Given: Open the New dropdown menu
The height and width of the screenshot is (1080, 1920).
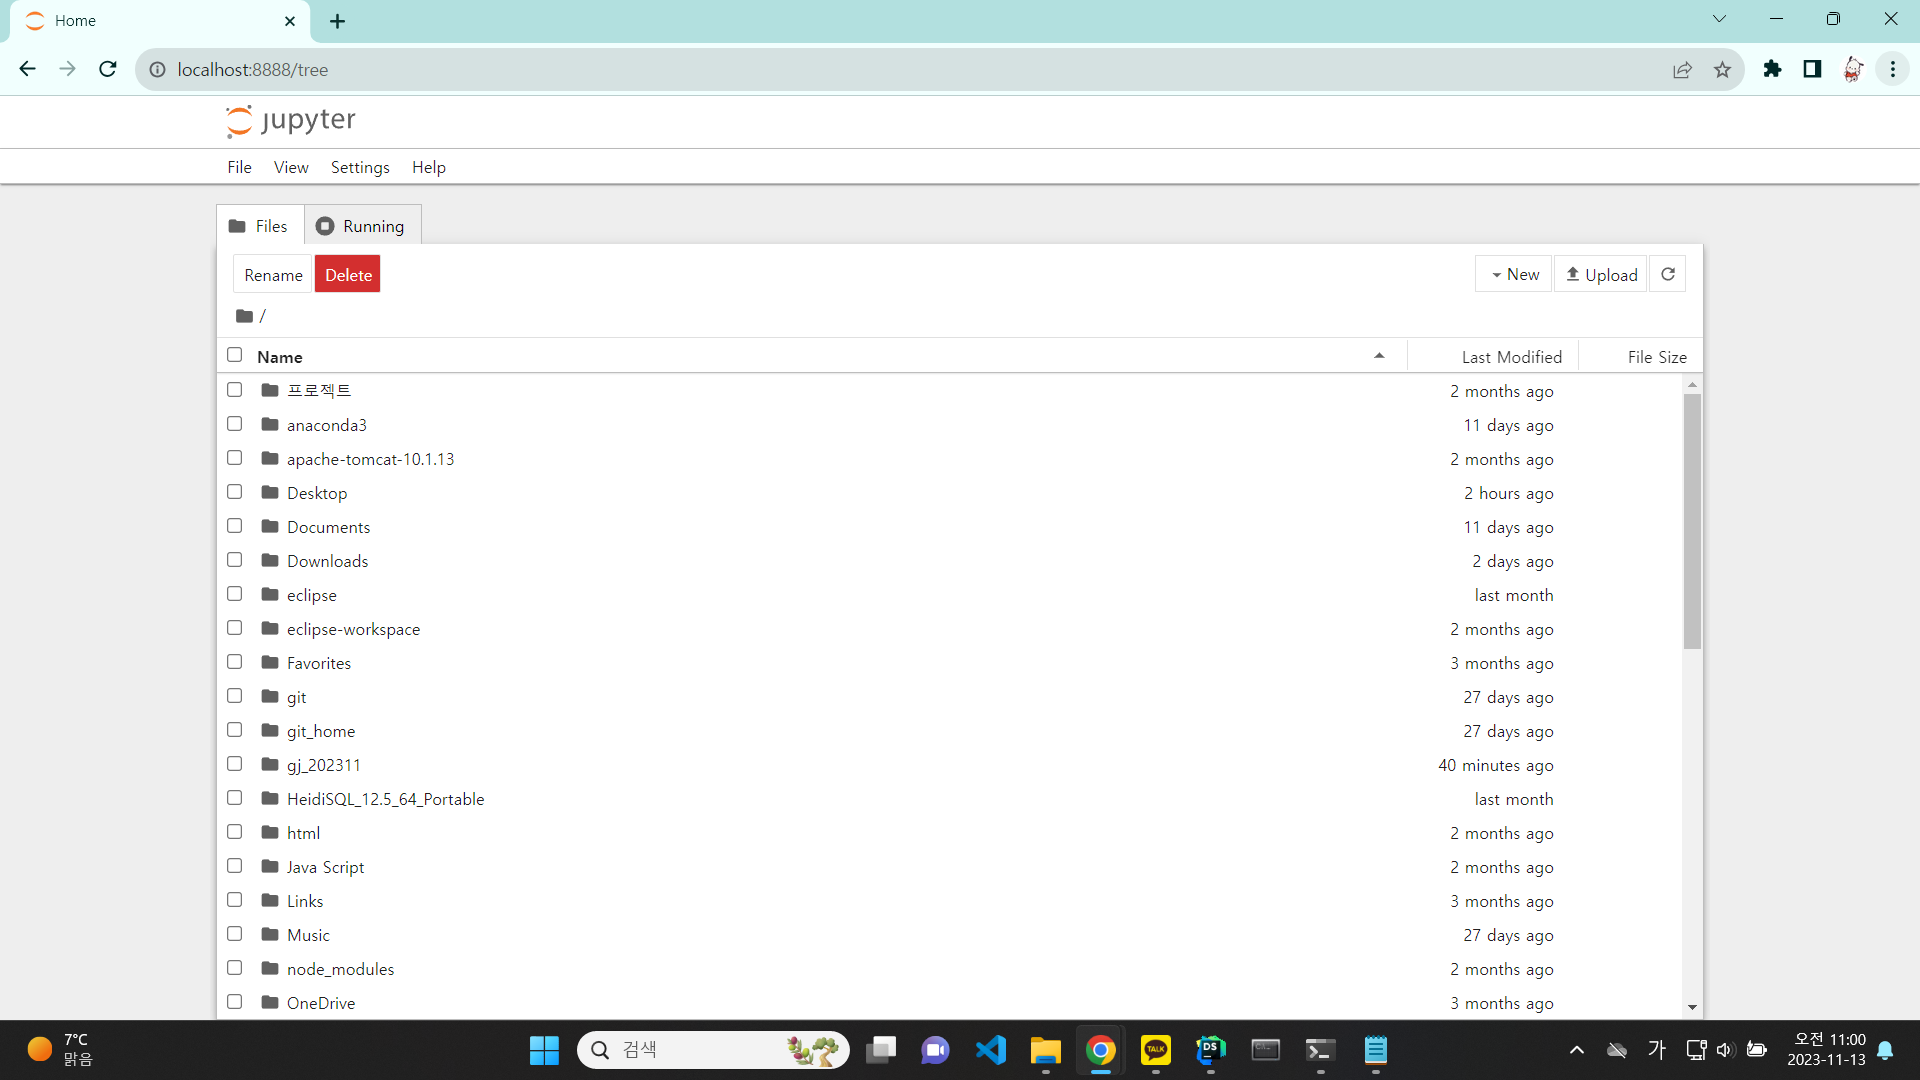Looking at the screenshot, I should coord(1514,274).
